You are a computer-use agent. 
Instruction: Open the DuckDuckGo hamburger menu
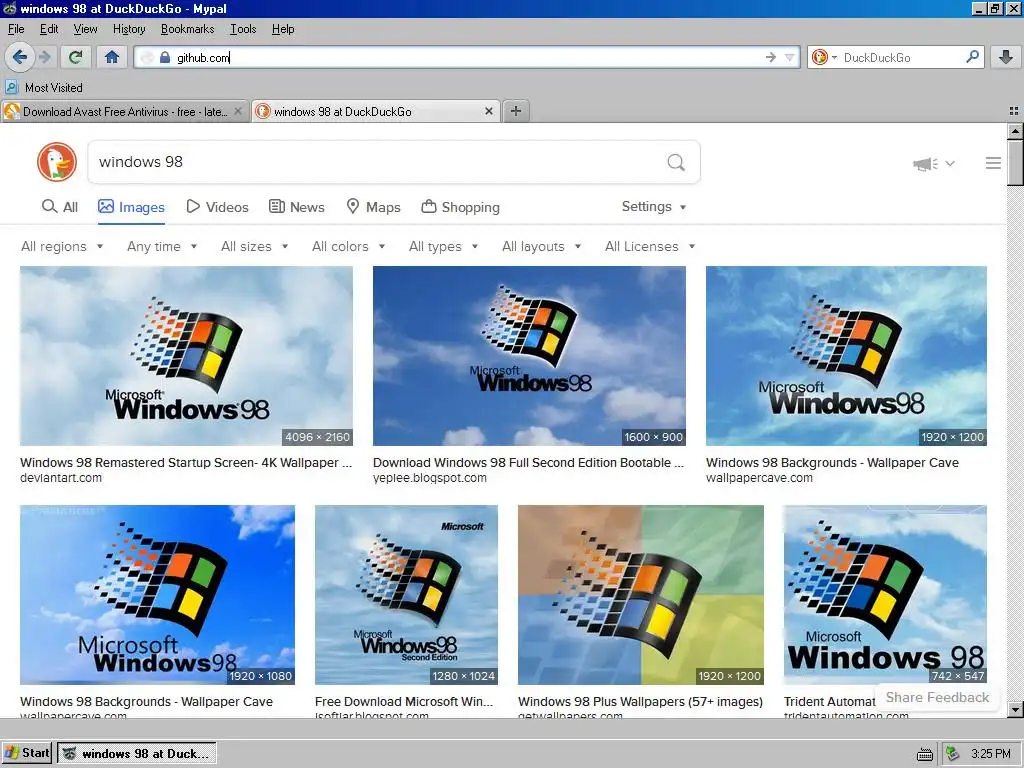[993, 163]
